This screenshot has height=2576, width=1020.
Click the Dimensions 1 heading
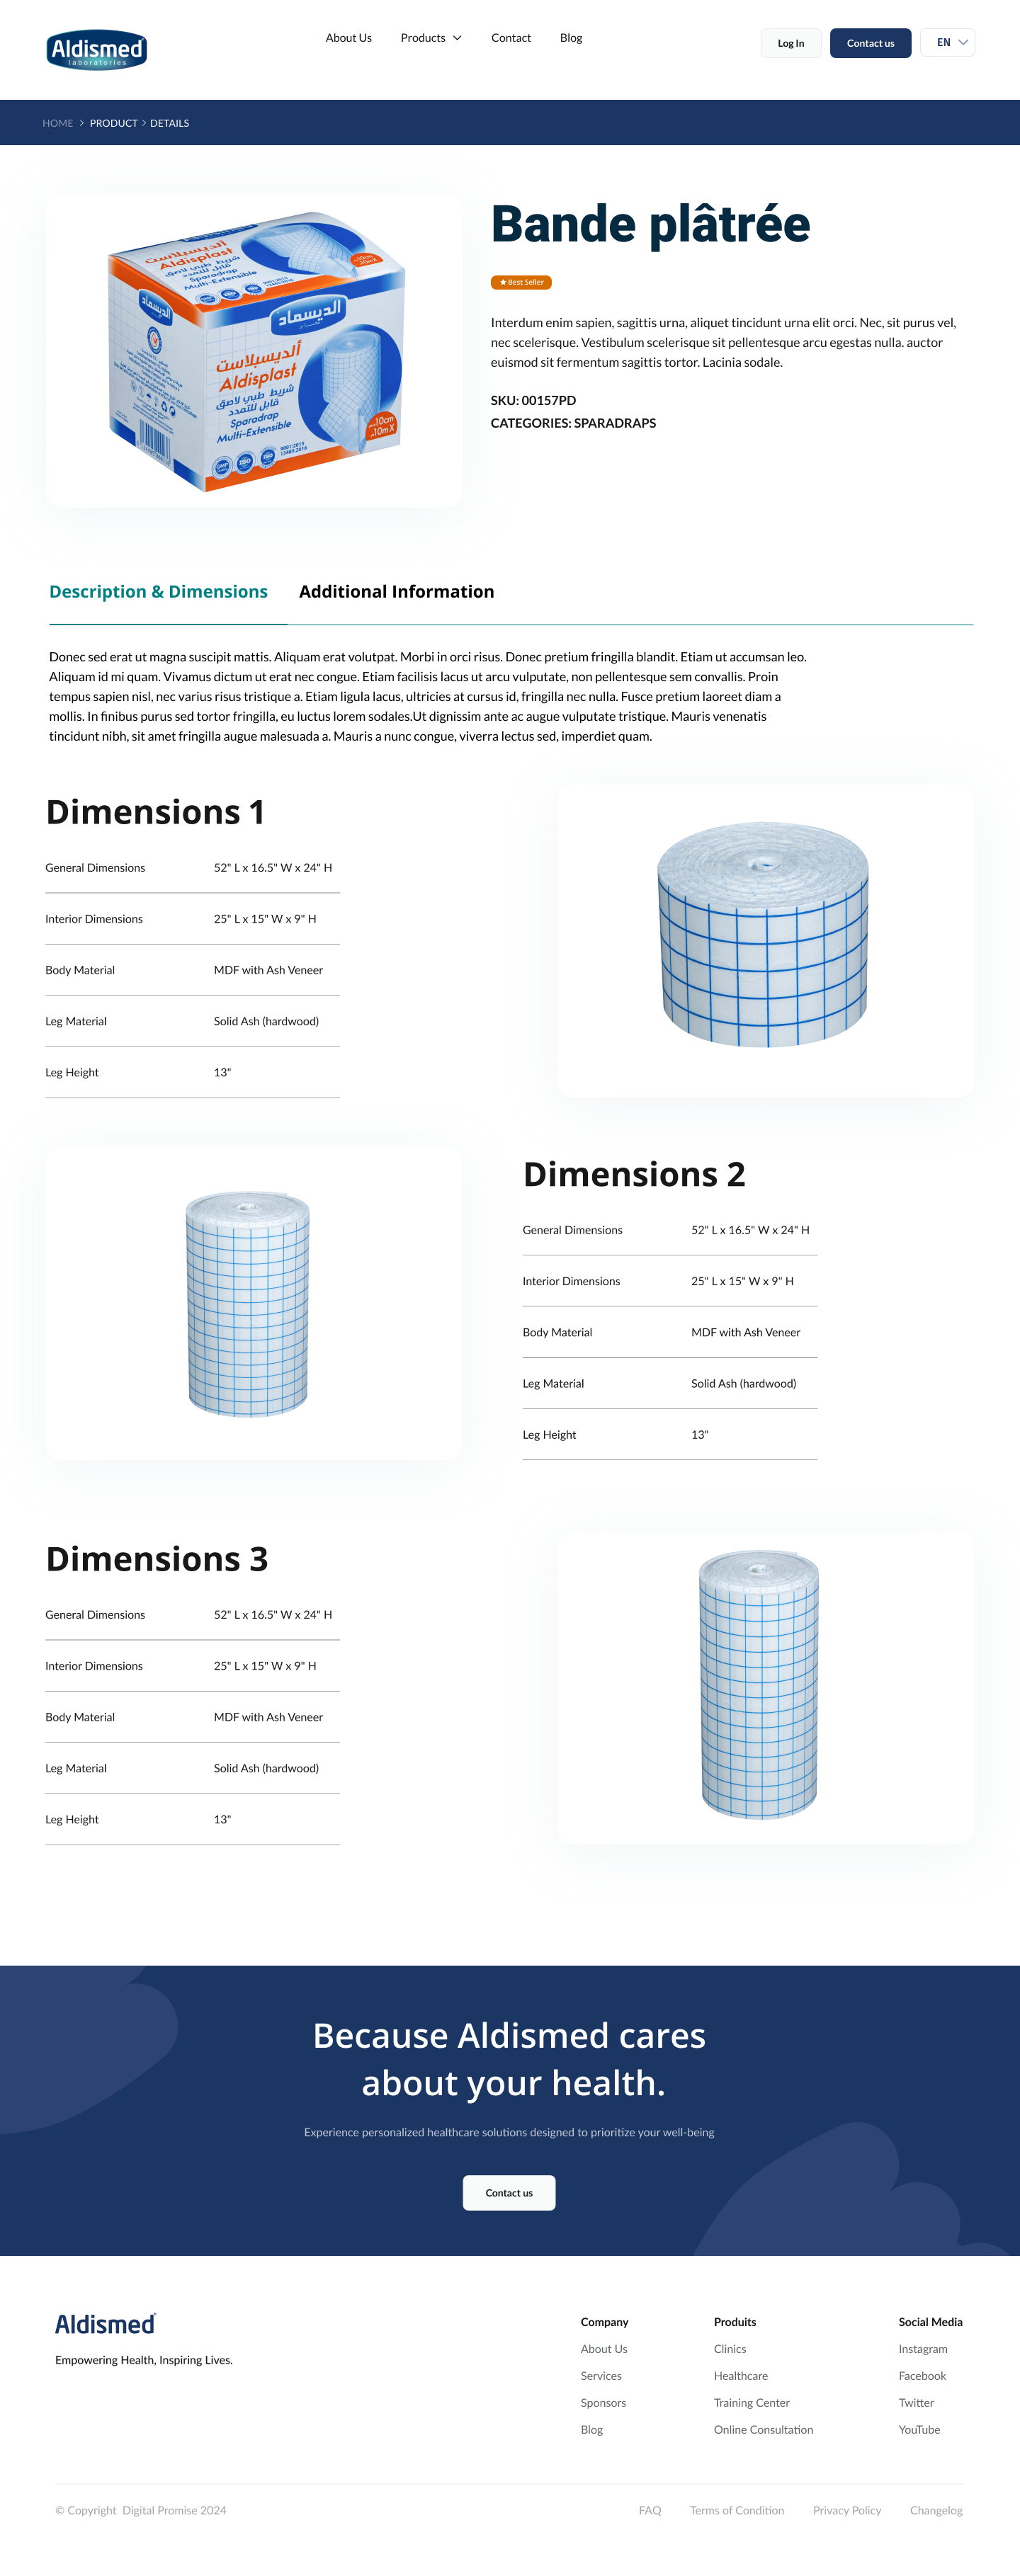[x=155, y=812]
